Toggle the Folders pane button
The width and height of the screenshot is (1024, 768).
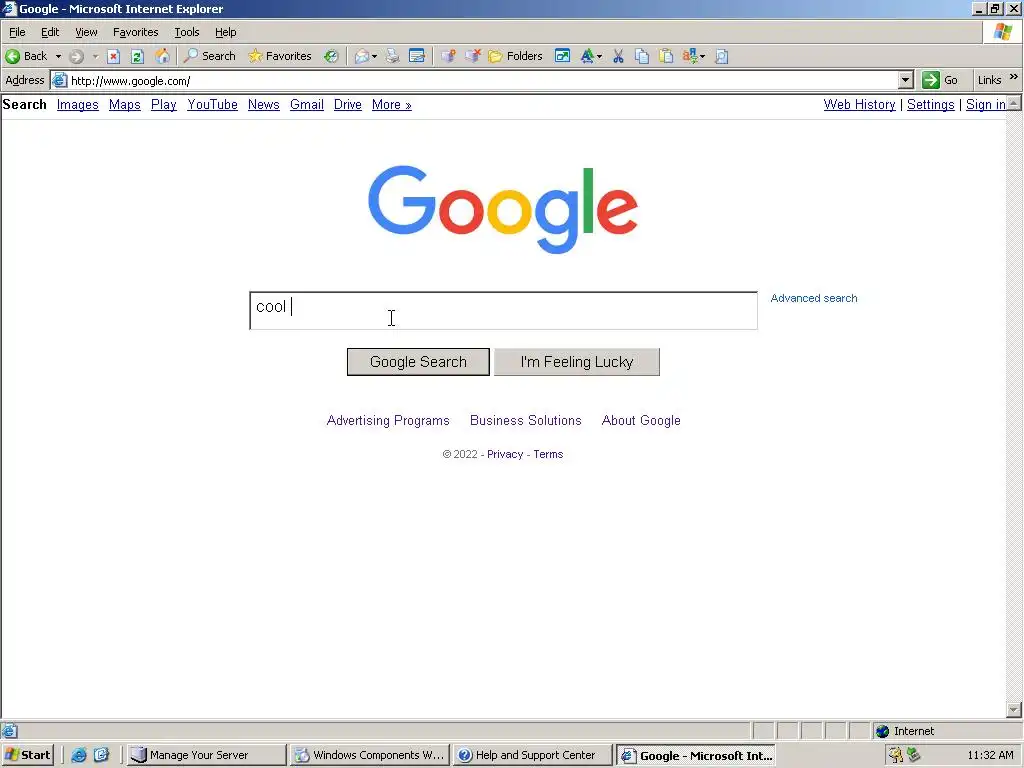click(x=515, y=56)
